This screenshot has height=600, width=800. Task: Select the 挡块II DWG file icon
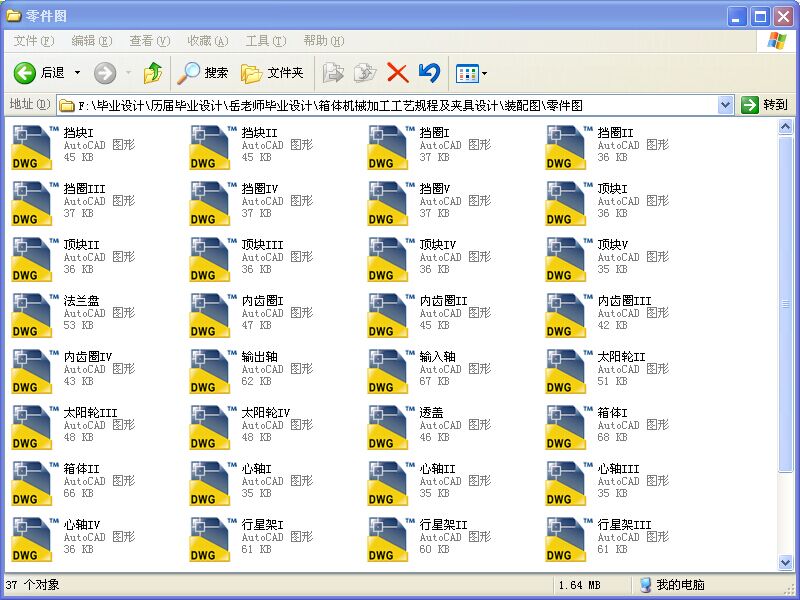pyautogui.click(x=210, y=147)
